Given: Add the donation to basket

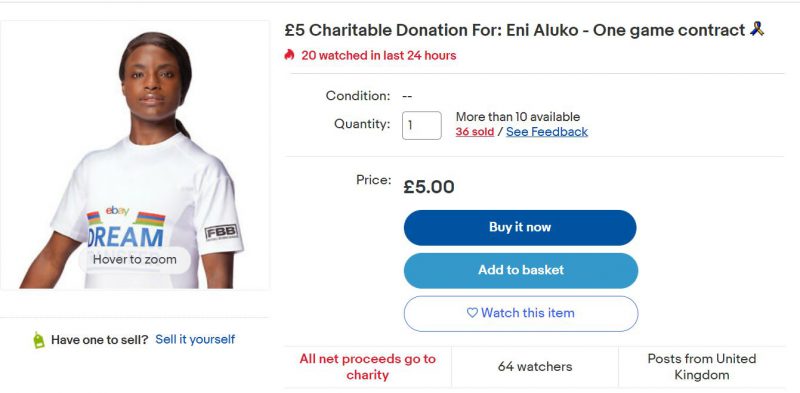Looking at the screenshot, I should click(521, 271).
